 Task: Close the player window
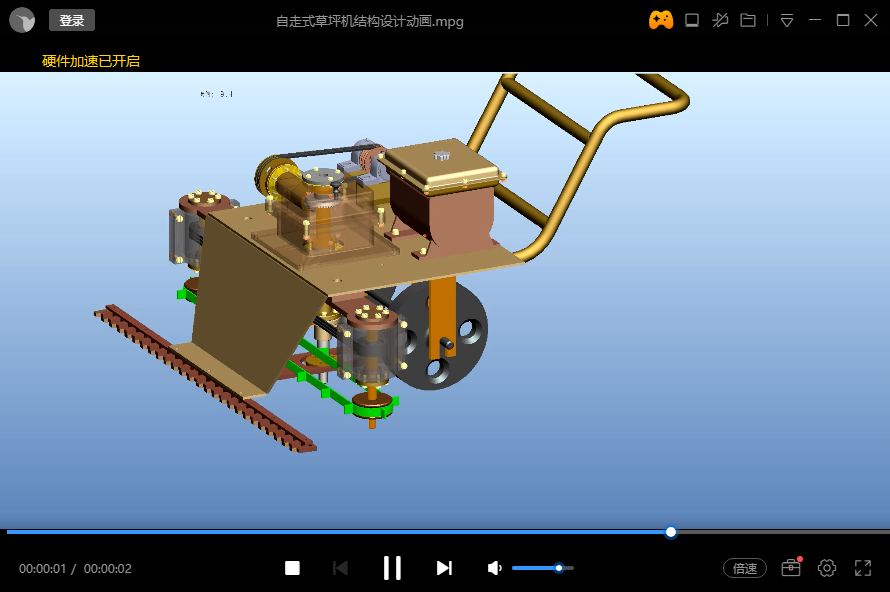[x=871, y=20]
